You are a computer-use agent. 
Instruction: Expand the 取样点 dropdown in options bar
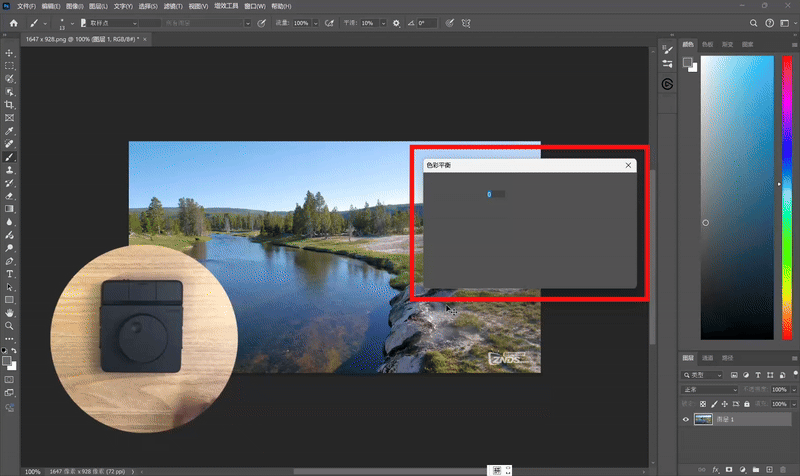coord(110,22)
